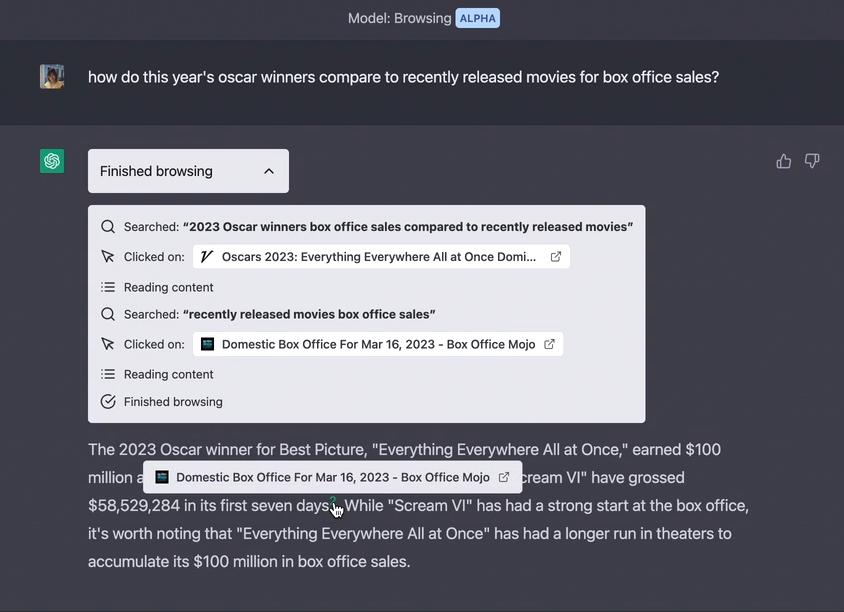The height and width of the screenshot is (612, 844).
Task: Open the Oscars 2023 Everything Everywhere link
Action: pos(379,257)
